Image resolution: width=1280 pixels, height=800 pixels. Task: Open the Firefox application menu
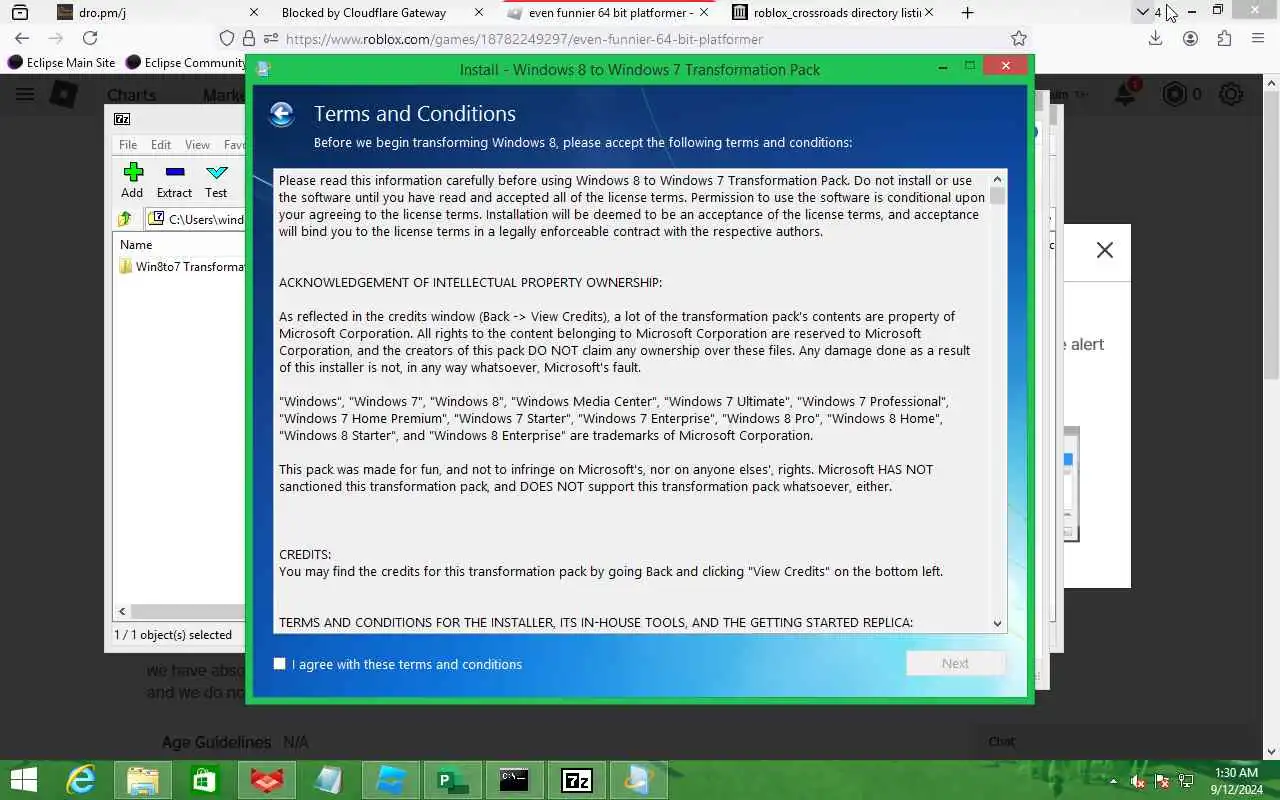(1258, 38)
